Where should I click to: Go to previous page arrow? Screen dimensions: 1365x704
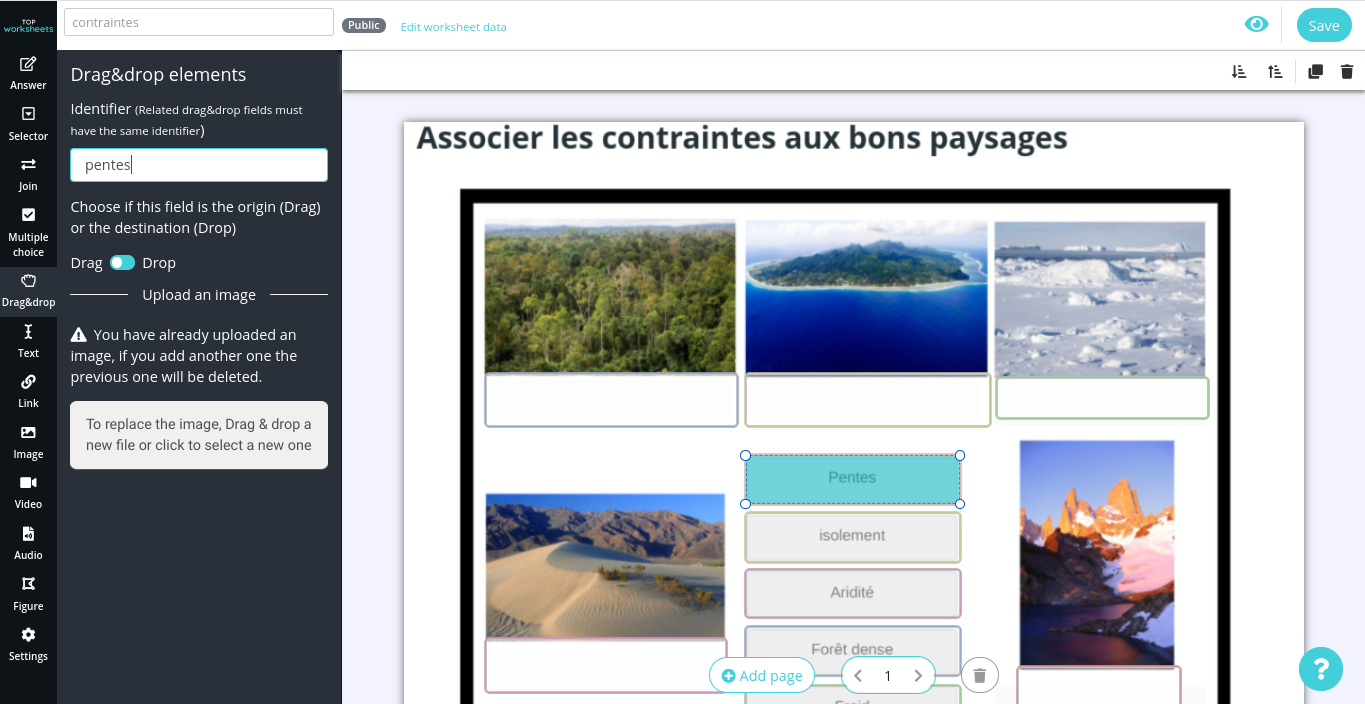click(x=858, y=676)
